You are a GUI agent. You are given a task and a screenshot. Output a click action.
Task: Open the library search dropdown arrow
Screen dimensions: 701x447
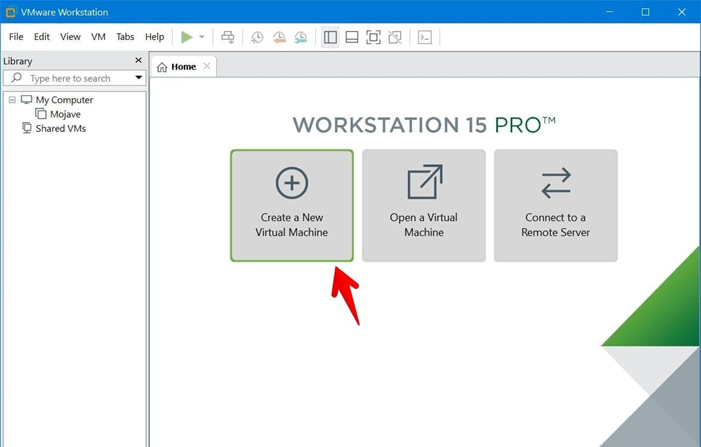tap(139, 78)
